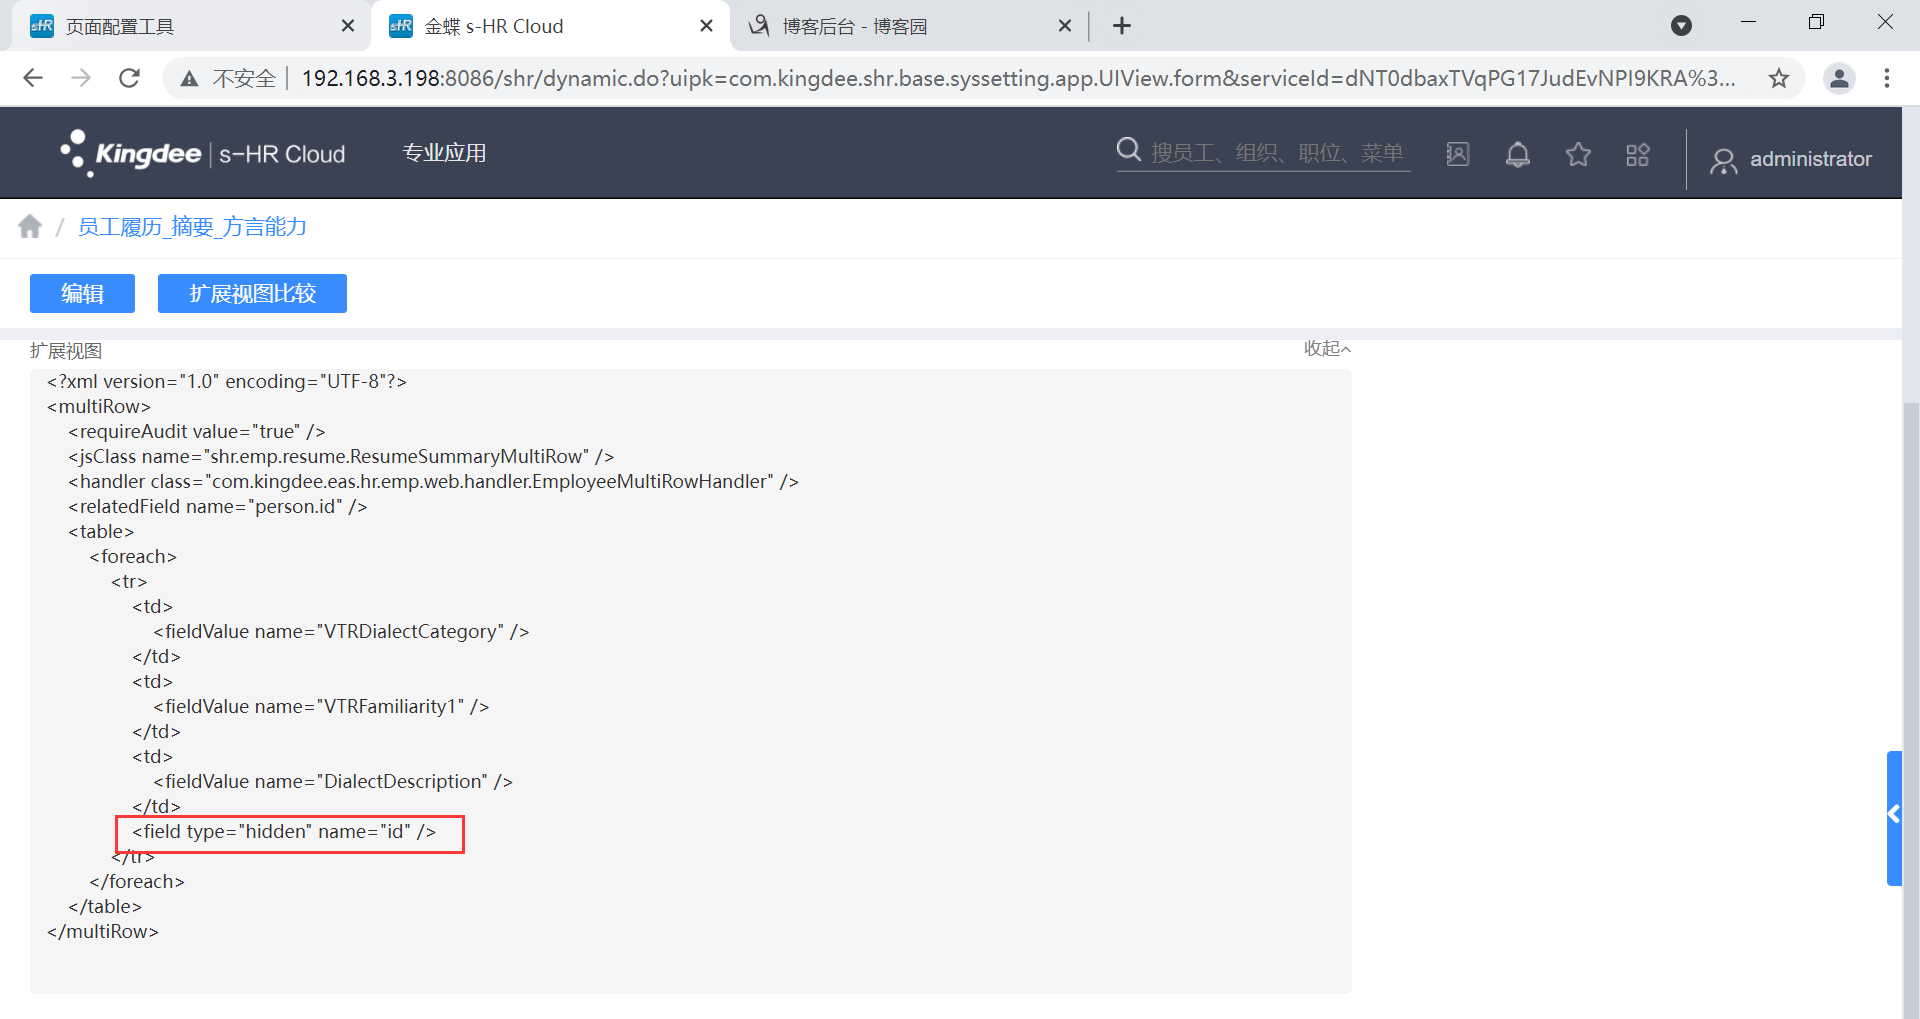The image size is (1920, 1019).
Task: Click the <multiRow> opening tag line
Action: (99, 407)
